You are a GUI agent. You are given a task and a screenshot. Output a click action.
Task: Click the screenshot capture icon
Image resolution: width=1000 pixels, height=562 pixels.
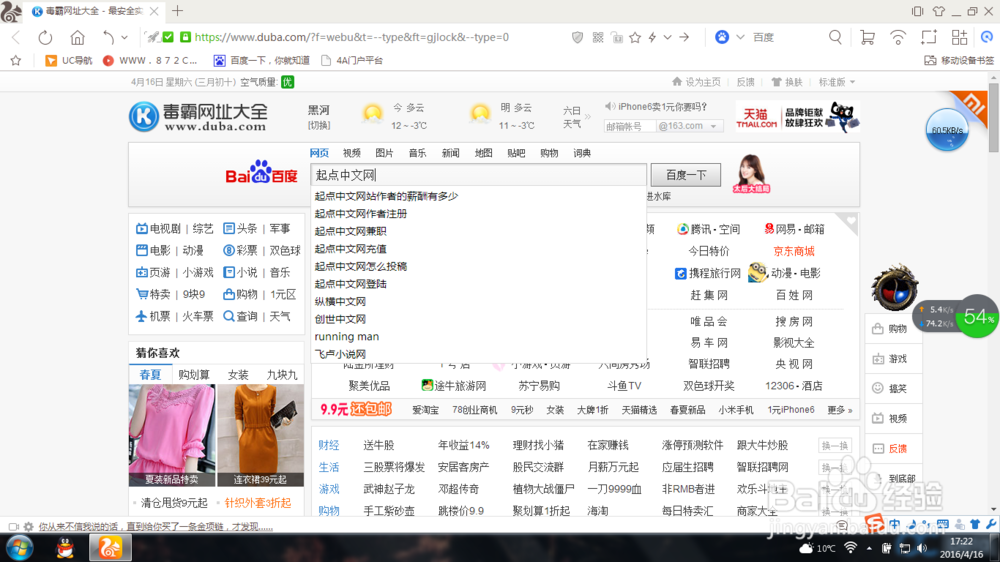[929, 38]
